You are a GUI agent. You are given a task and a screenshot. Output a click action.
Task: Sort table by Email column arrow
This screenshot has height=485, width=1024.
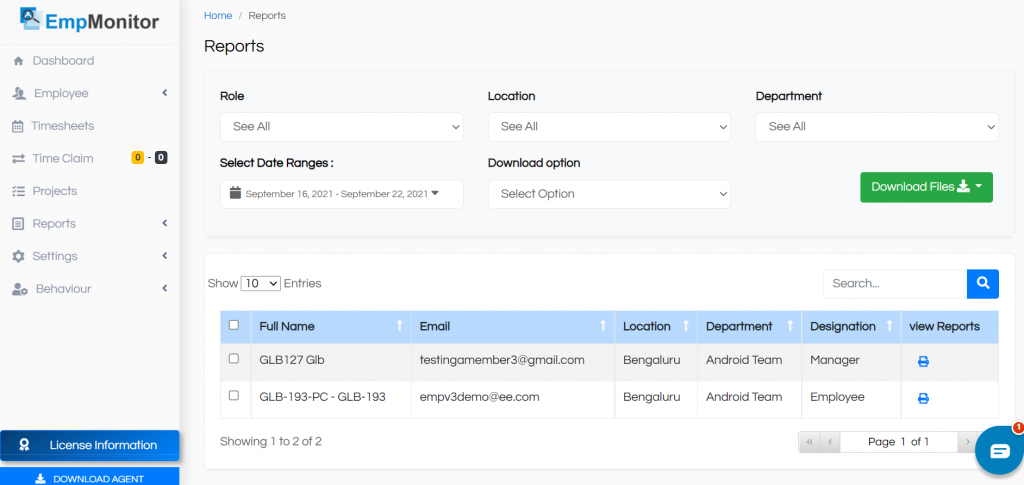603,326
